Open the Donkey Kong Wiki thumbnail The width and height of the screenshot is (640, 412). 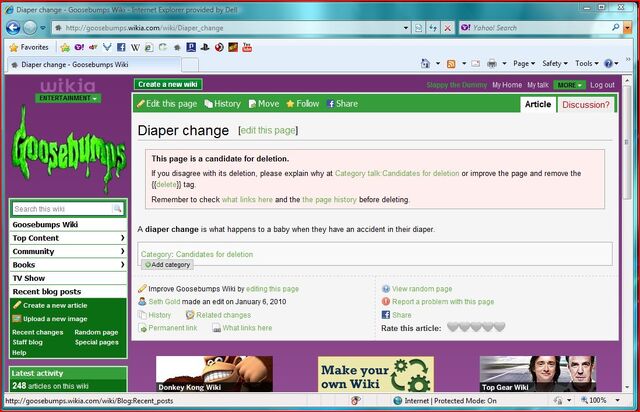pyautogui.click(x=214, y=374)
